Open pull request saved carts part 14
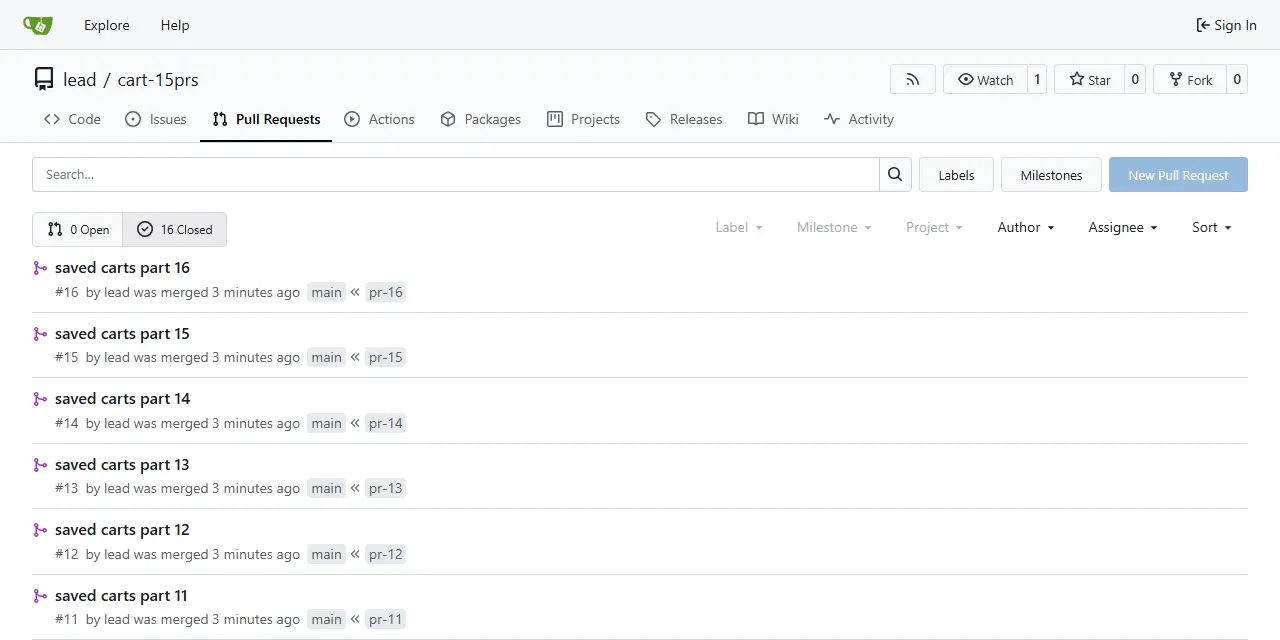 coord(122,399)
